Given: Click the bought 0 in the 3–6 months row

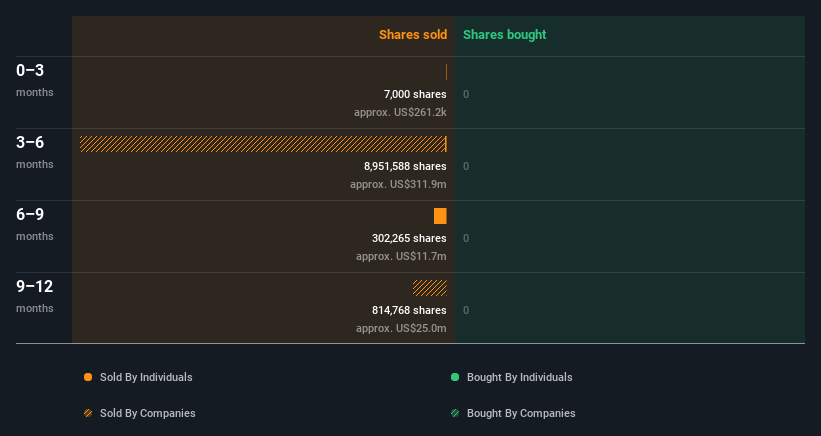Looking at the screenshot, I should (466, 166).
